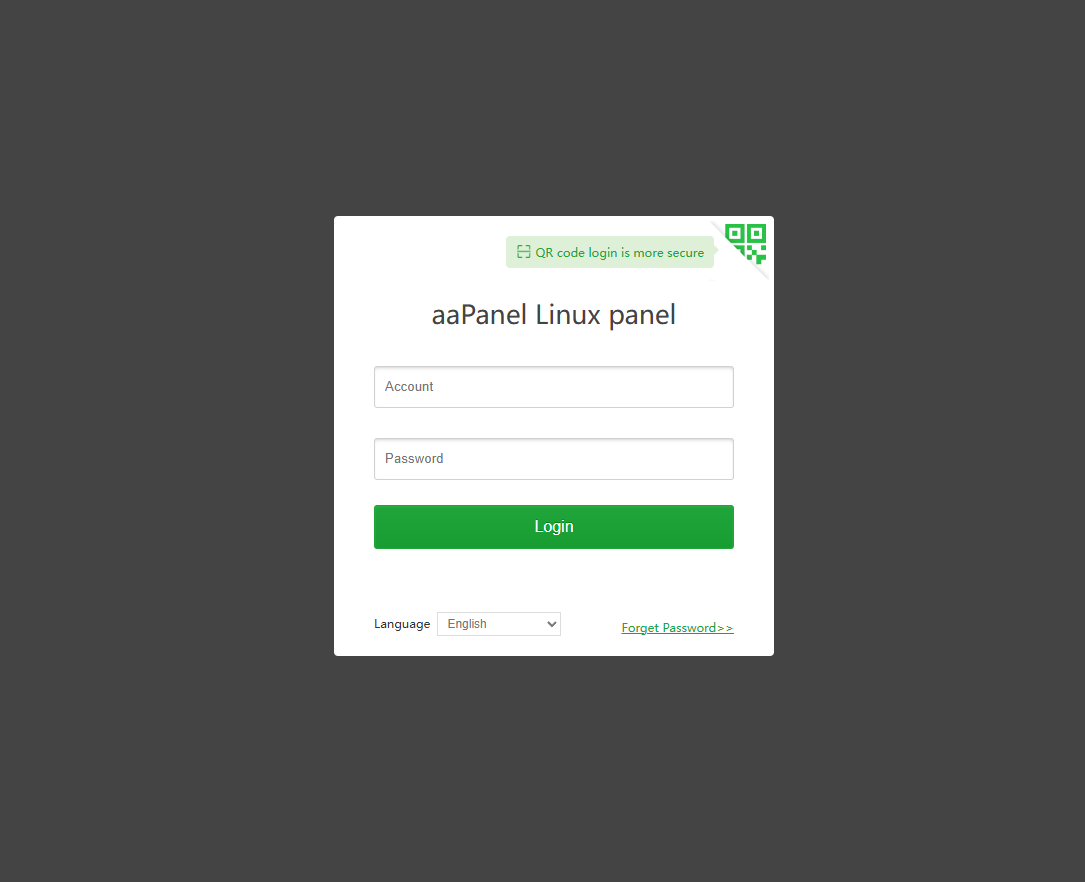Click the 'QR code login is more secure' tip
The image size is (1085, 882).
tap(610, 252)
